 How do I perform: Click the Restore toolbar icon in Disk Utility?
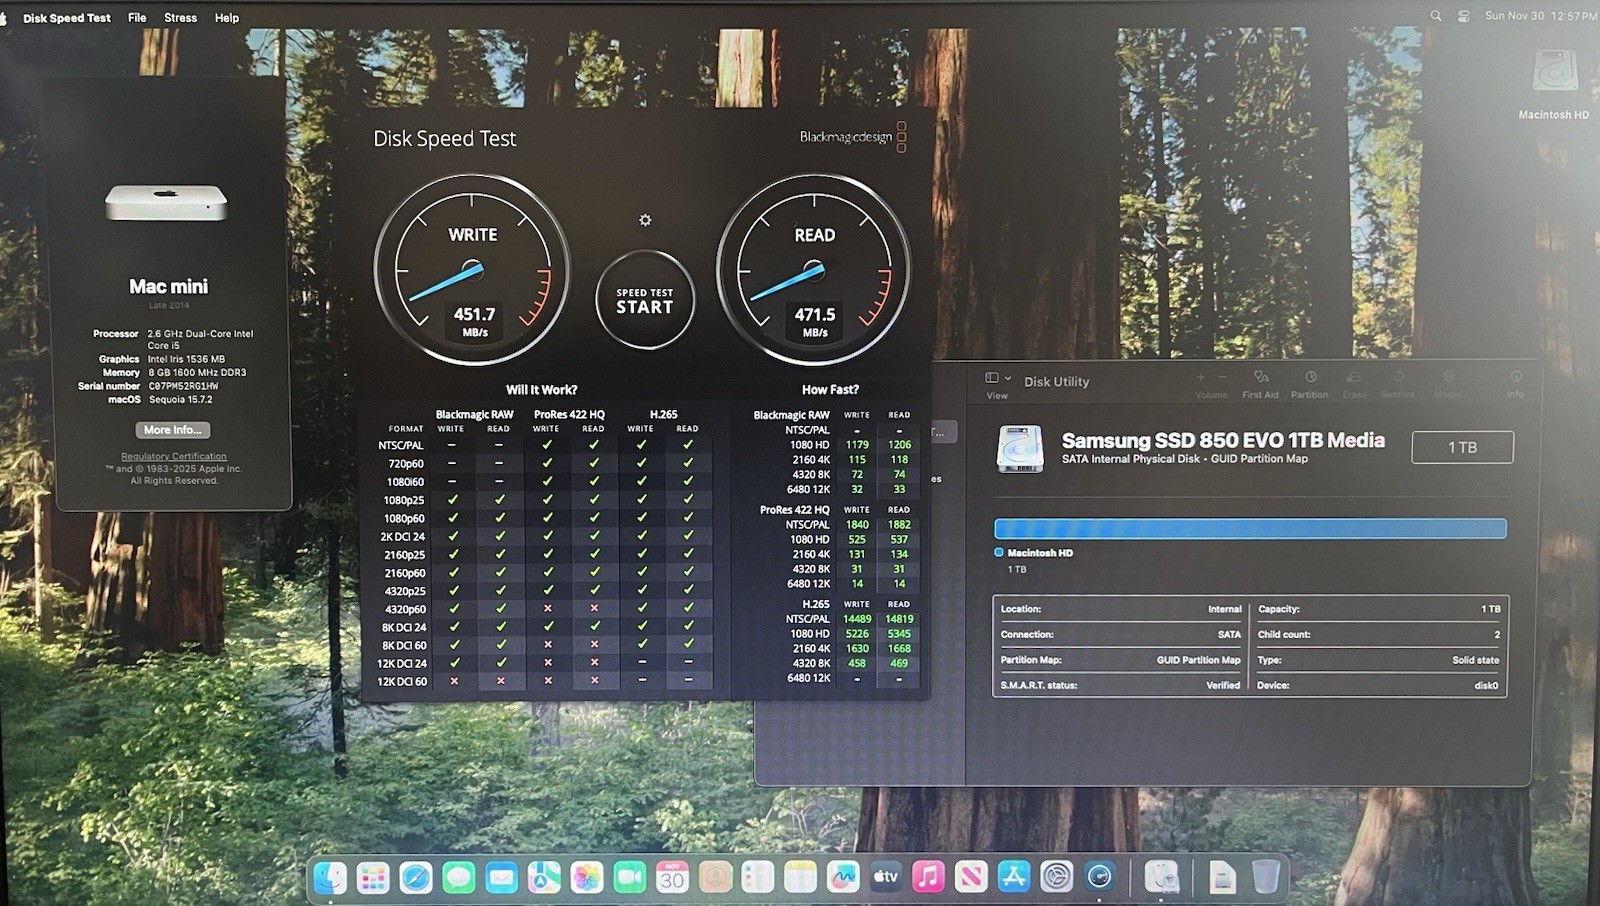point(1399,377)
